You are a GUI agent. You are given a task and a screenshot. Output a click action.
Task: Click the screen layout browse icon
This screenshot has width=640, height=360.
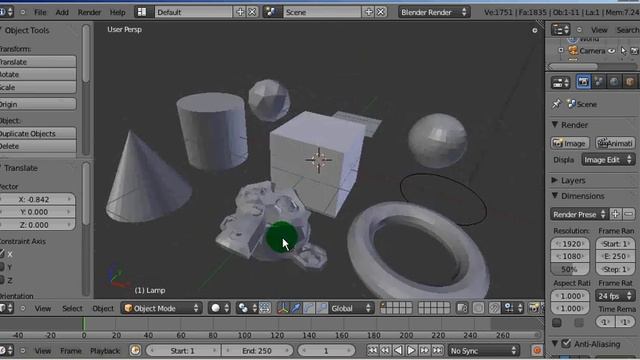(142, 12)
